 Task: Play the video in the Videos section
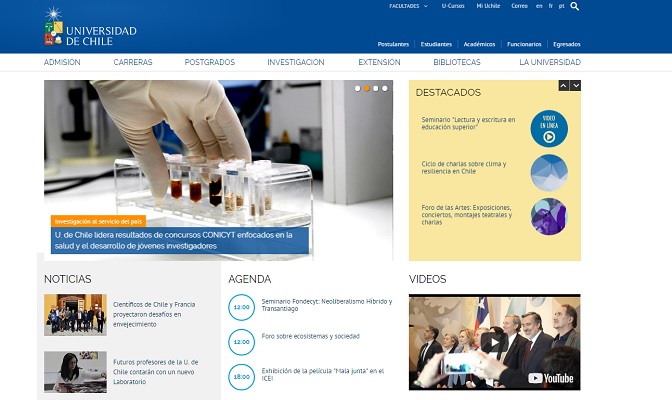[x=494, y=342]
